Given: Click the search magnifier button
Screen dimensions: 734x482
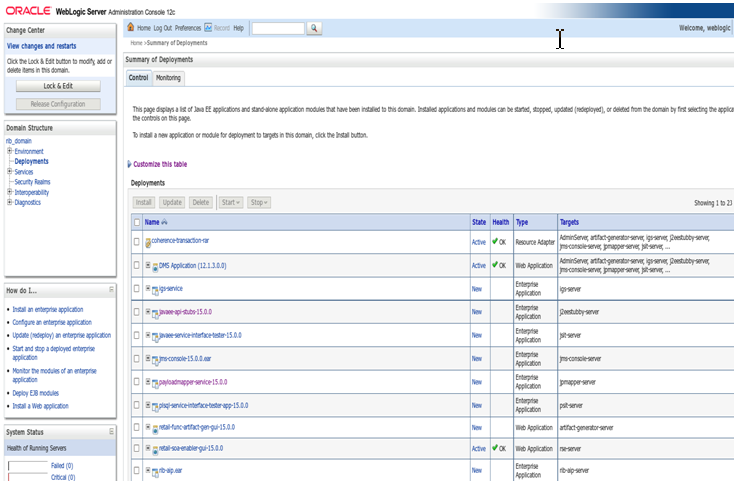Looking at the screenshot, I should 314,28.
